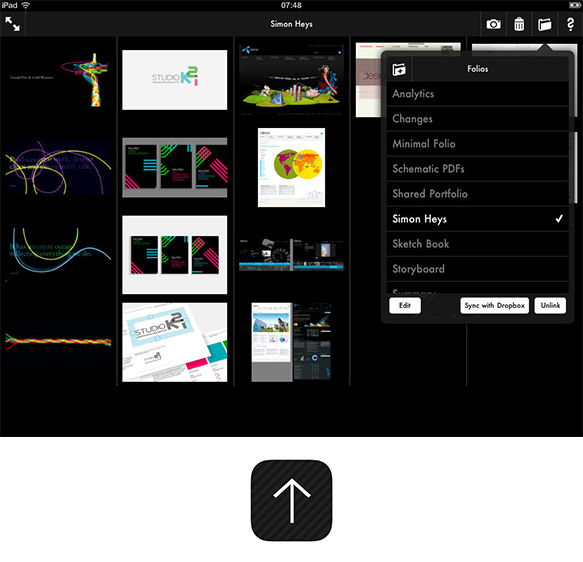The width and height of the screenshot is (583, 562).
Task: Click Sync with Dropbox button
Action: pyautogui.click(x=495, y=306)
